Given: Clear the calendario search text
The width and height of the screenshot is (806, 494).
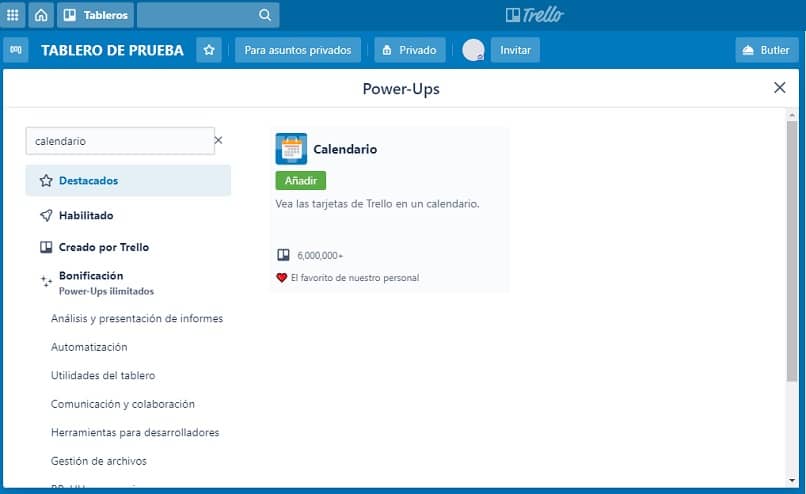Looking at the screenshot, I should (218, 140).
